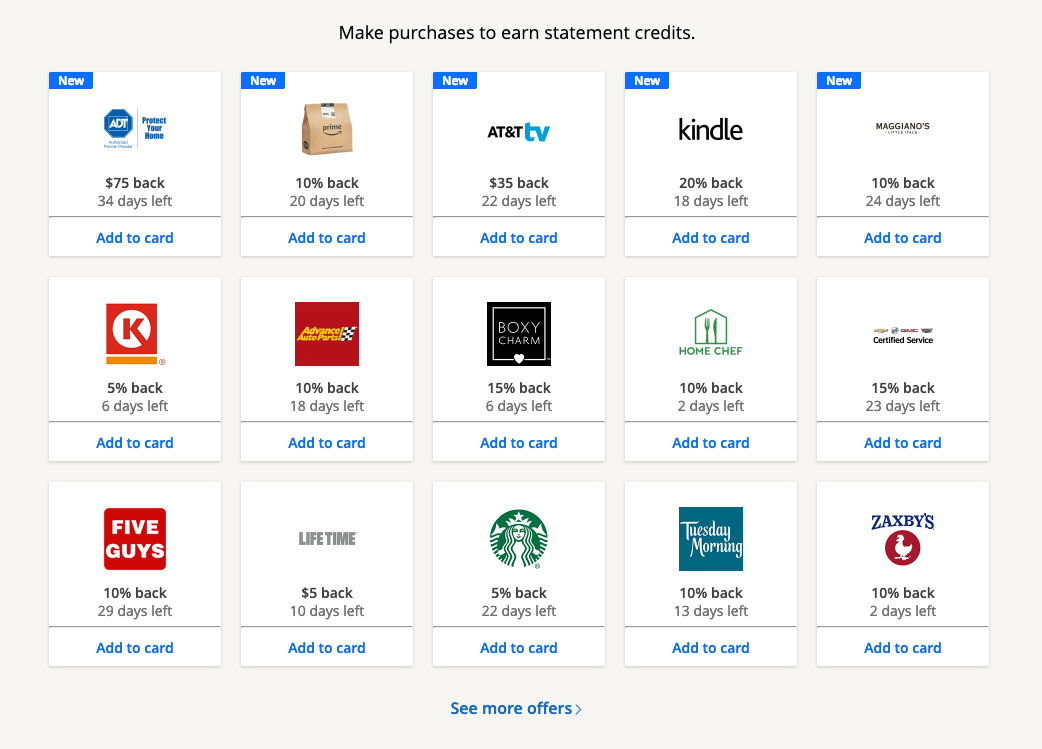Add the Certified Service offer to card
This screenshot has height=749, width=1042.
(903, 443)
